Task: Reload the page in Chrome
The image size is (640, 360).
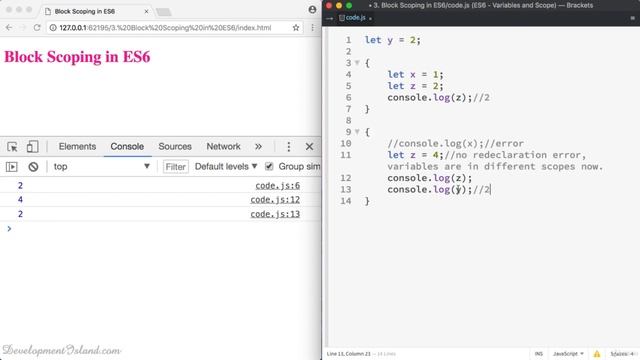Action: 37,27
